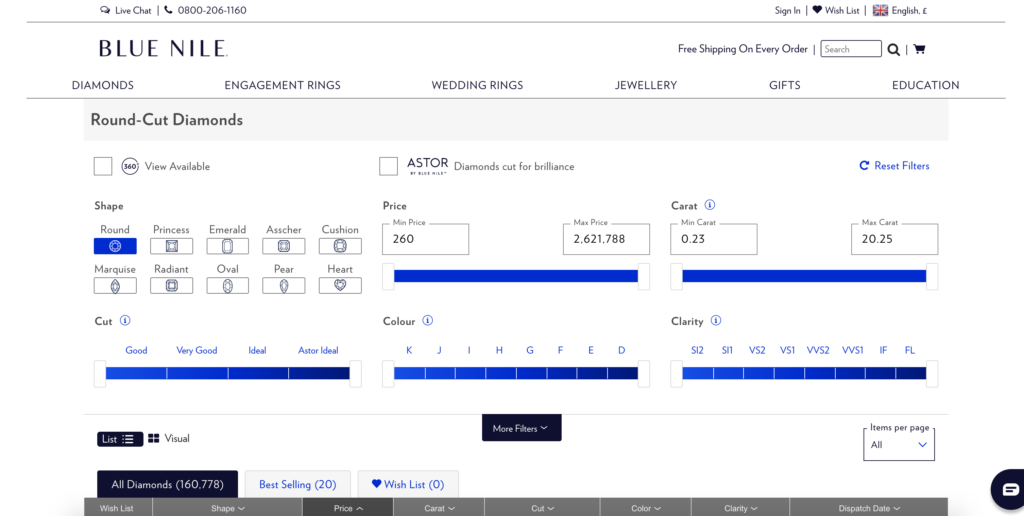The image size is (1024, 516).
Task: Click the phone icon next to 0800-206-1160
Action: (168, 10)
